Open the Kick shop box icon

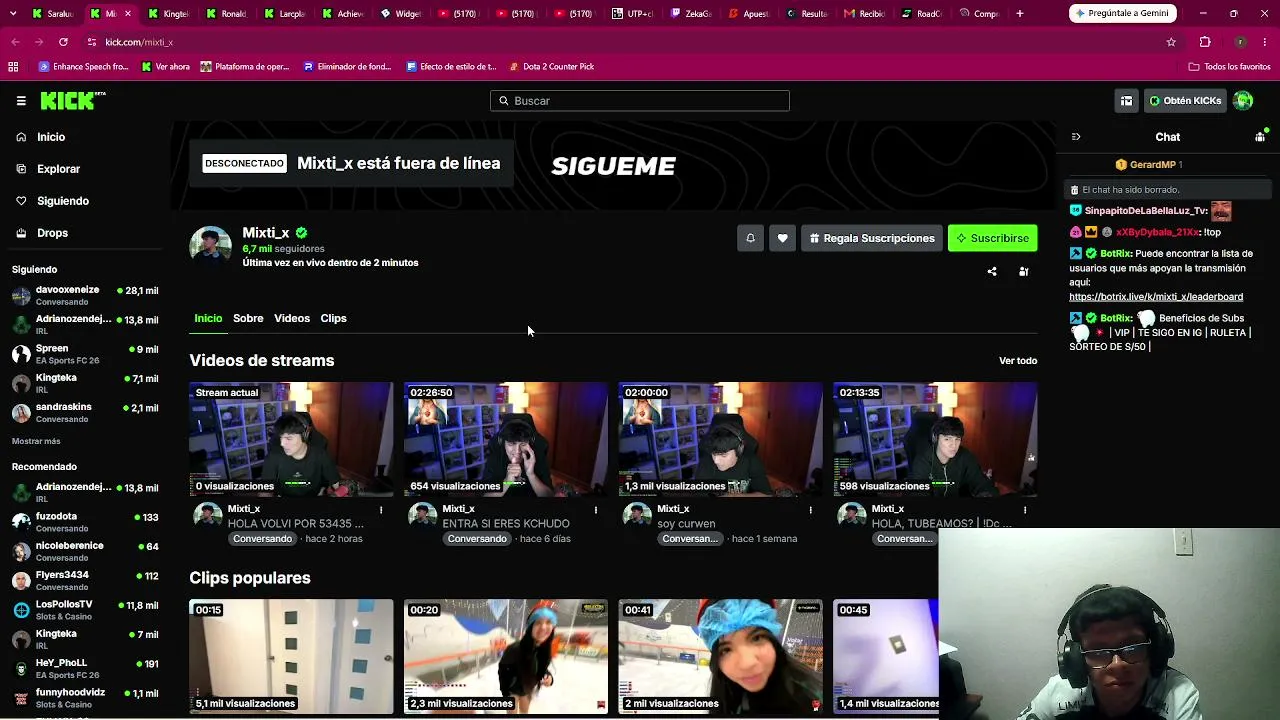1126,101
